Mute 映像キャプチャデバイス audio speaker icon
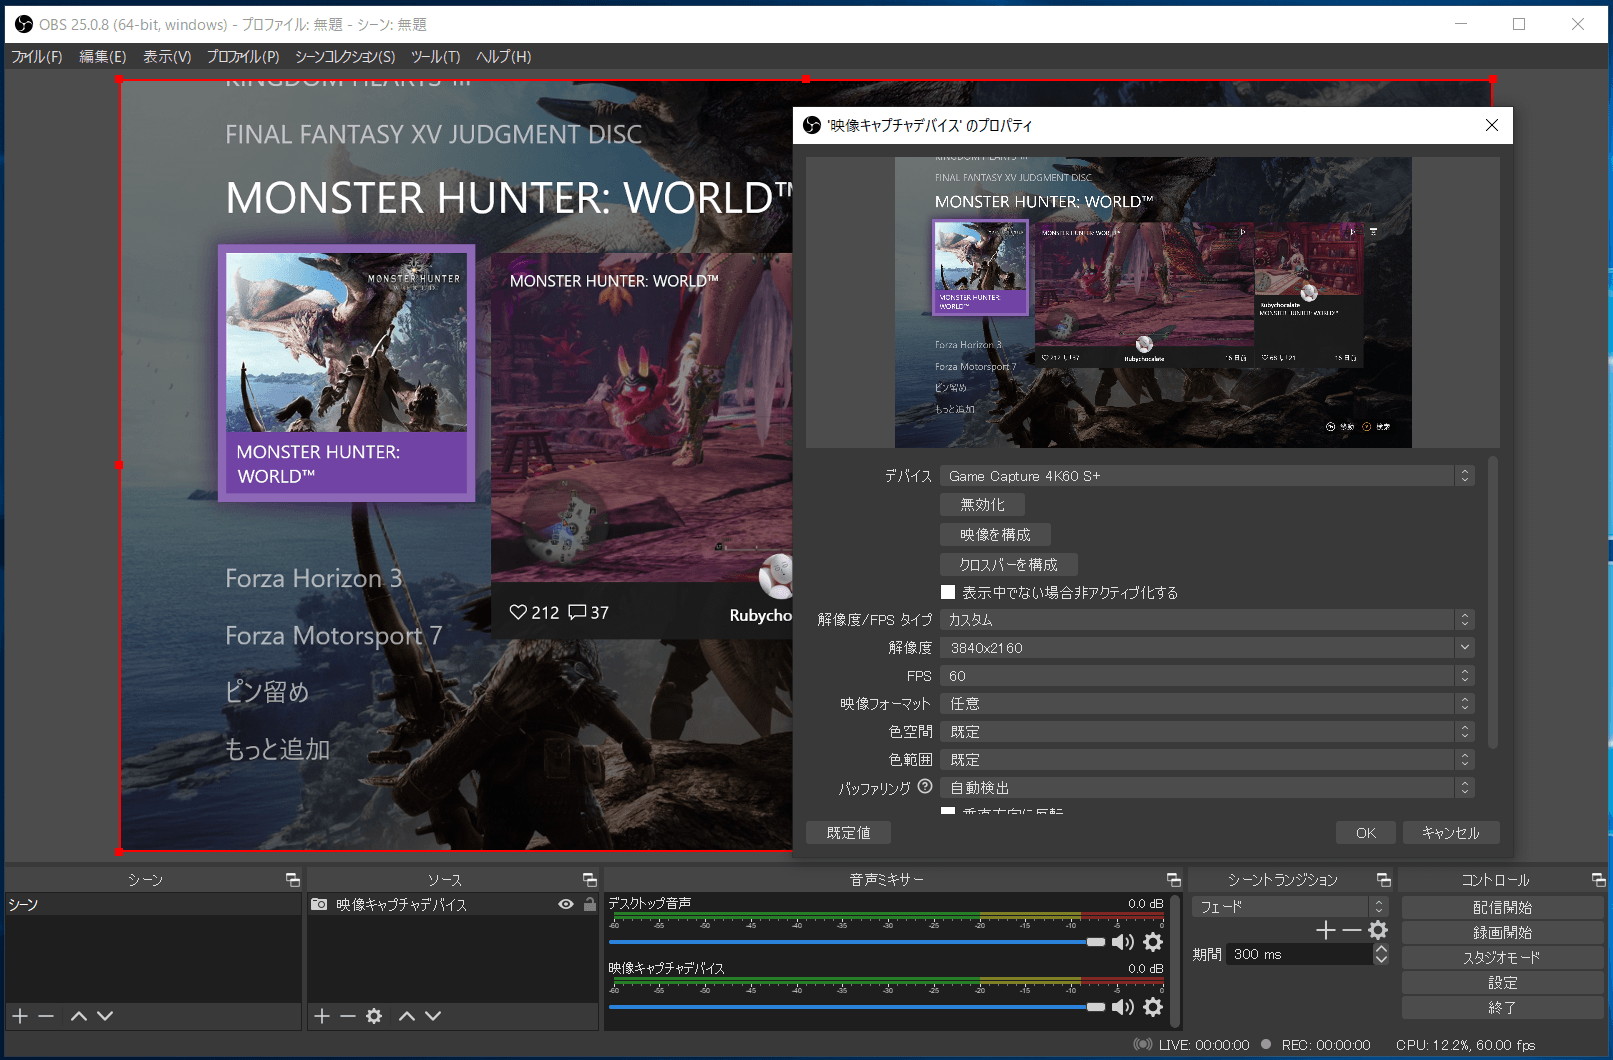Image resolution: width=1613 pixels, height=1060 pixels. [1123, 1007]
